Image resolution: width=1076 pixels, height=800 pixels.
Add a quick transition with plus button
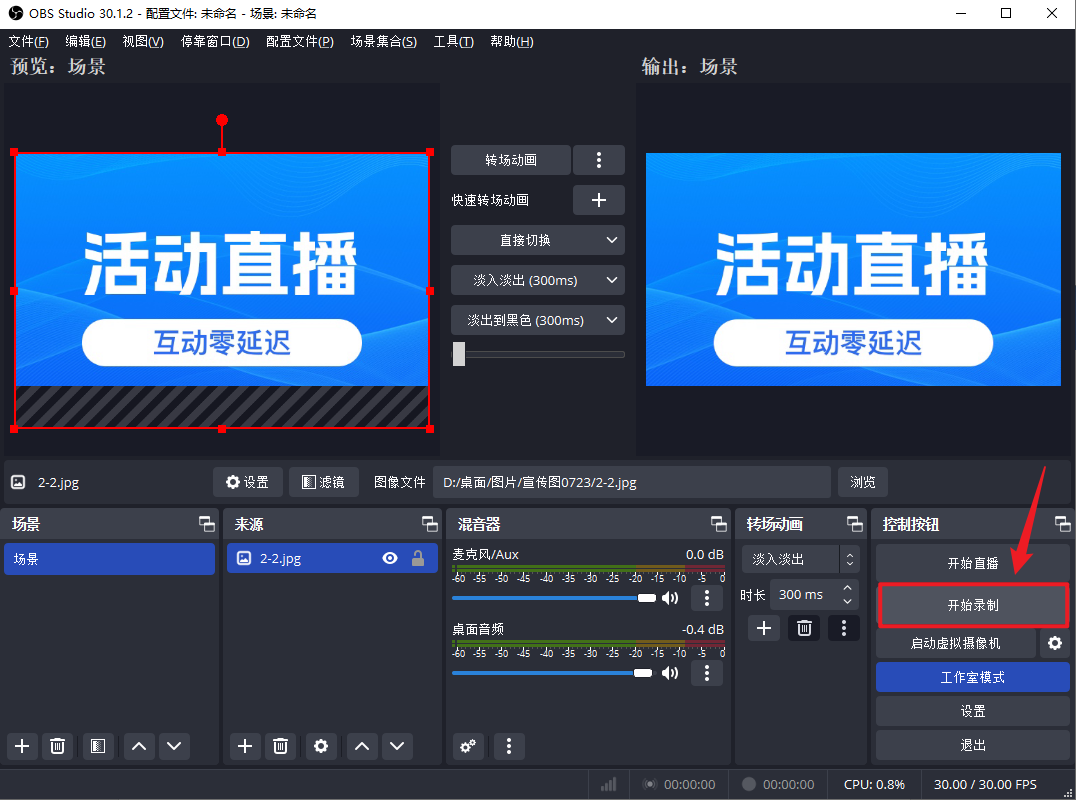pos(598,200)
